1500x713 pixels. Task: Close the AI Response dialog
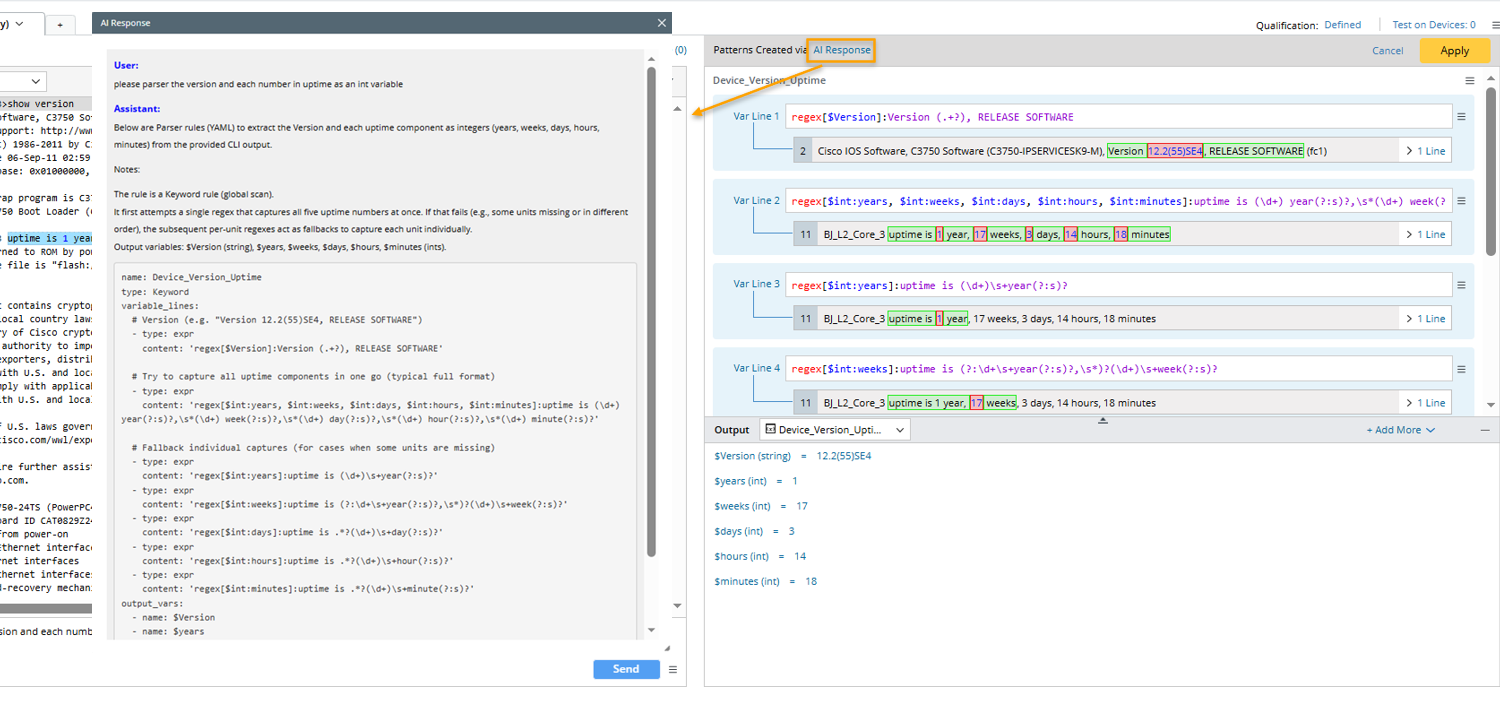(x=661, y=23)
